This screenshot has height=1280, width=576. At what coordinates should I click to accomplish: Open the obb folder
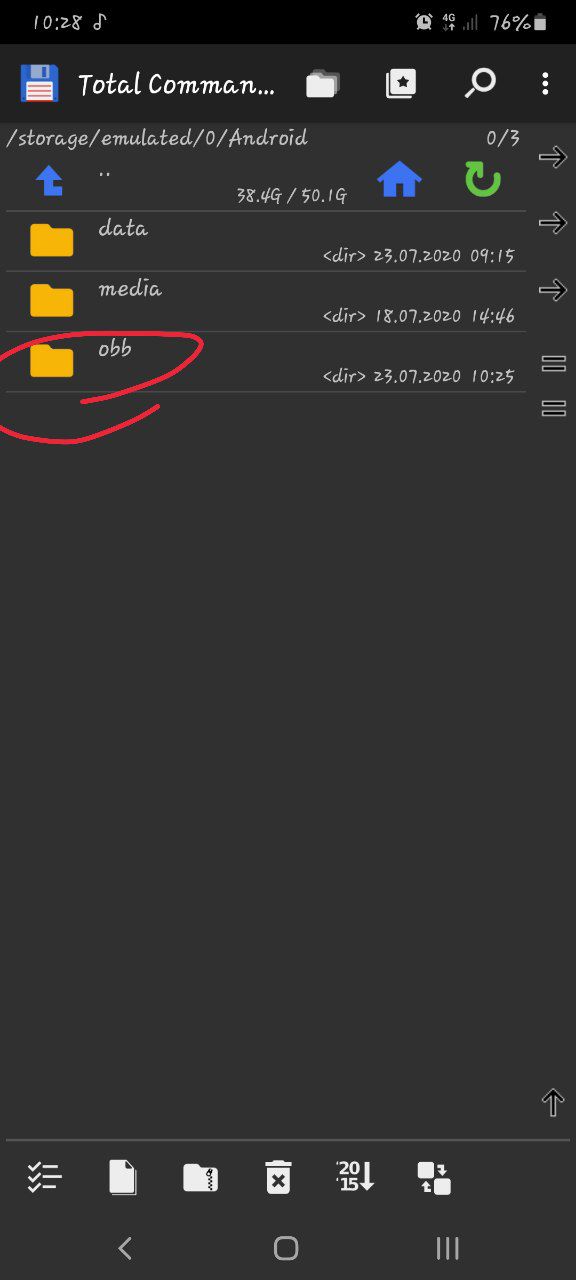click(266, 361)
